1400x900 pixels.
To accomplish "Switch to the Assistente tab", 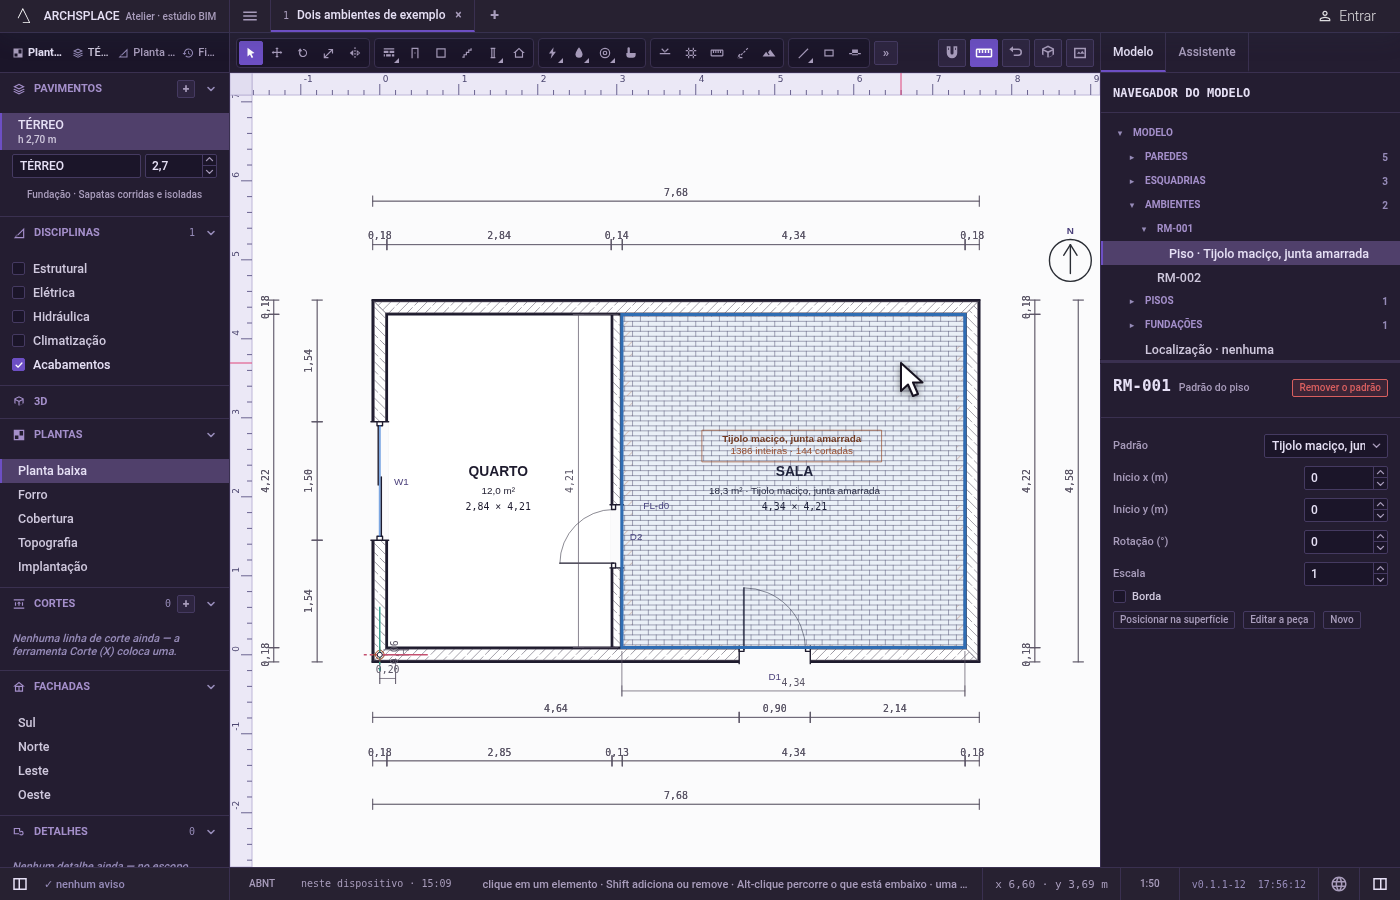I will coord(1206,52).
